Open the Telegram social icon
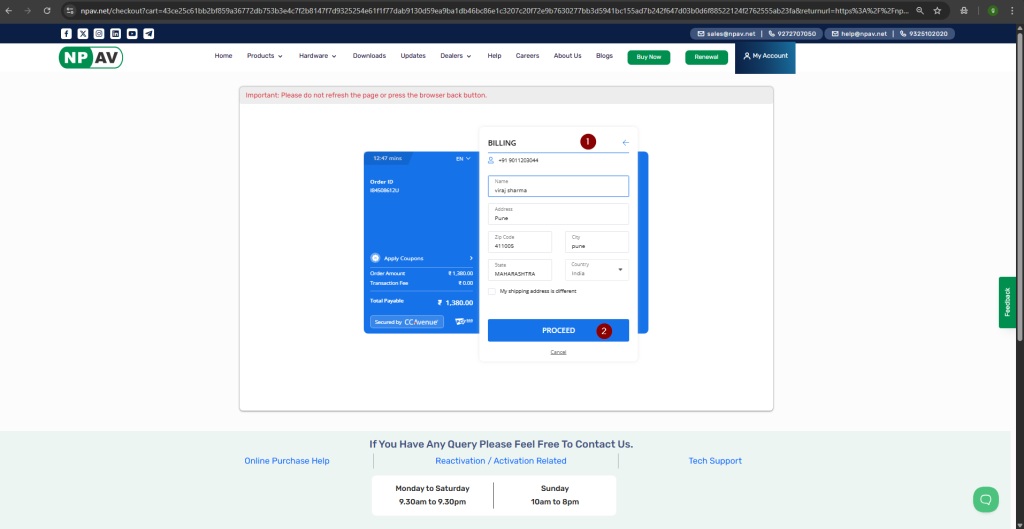Viewport: 1024px width, 529px height. pyautogui.click(x=149, y=33)
